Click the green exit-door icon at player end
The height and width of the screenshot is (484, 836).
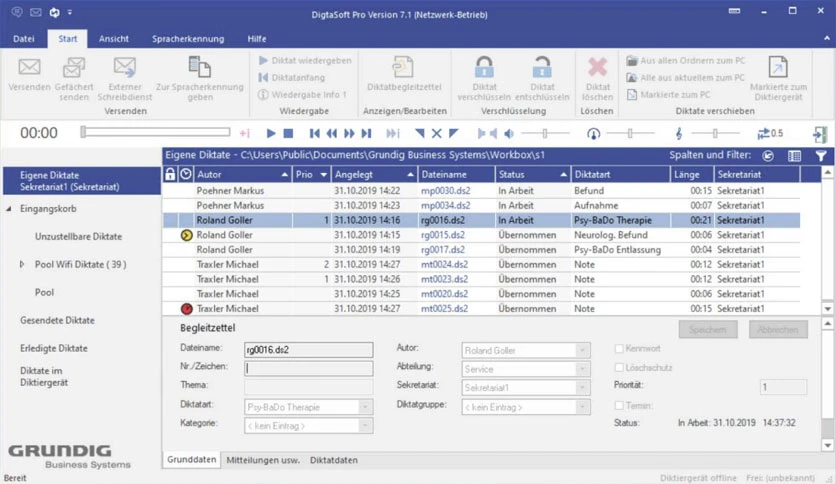[x=819, y=134]
